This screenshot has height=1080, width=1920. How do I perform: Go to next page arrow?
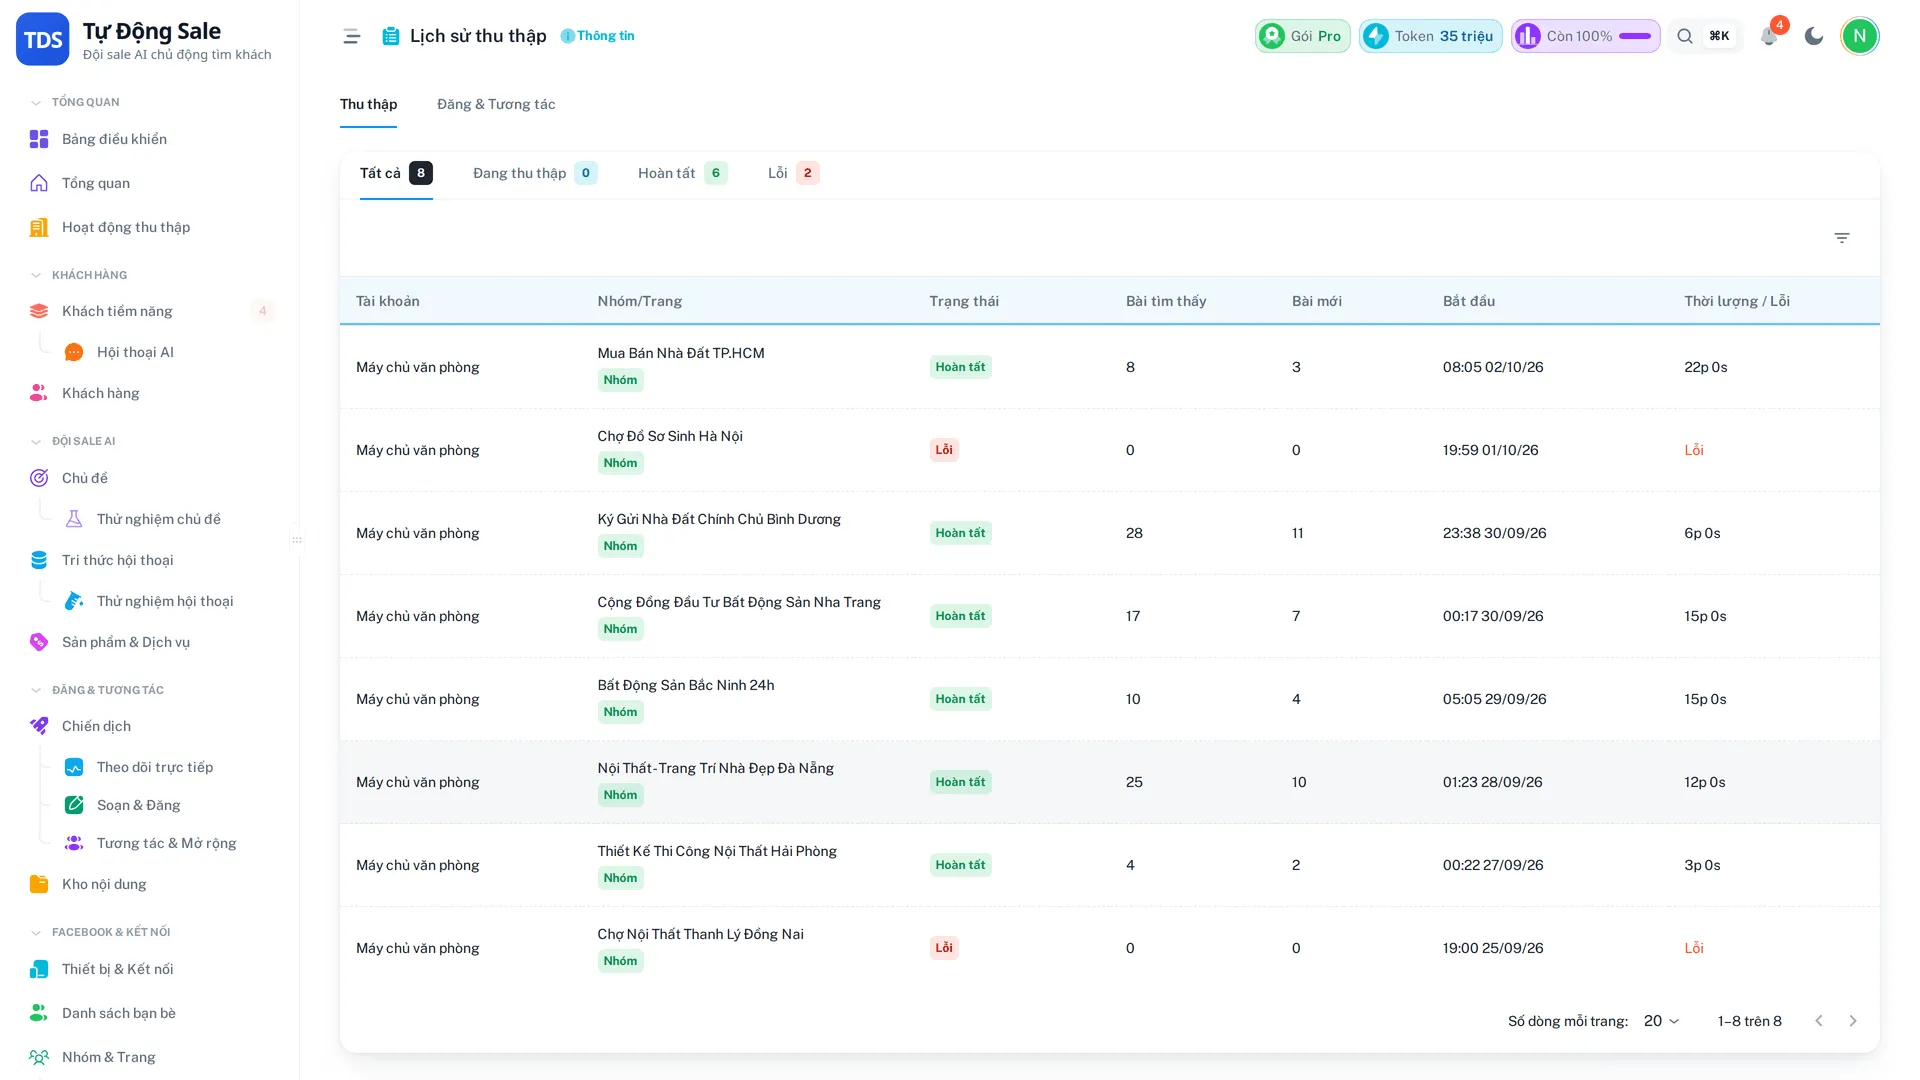(1853, 1021)
